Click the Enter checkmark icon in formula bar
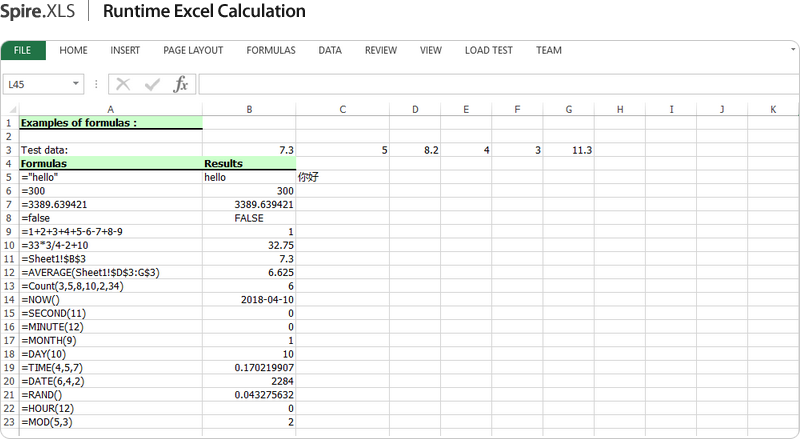 pyautogui.click(x=152, y=85)
